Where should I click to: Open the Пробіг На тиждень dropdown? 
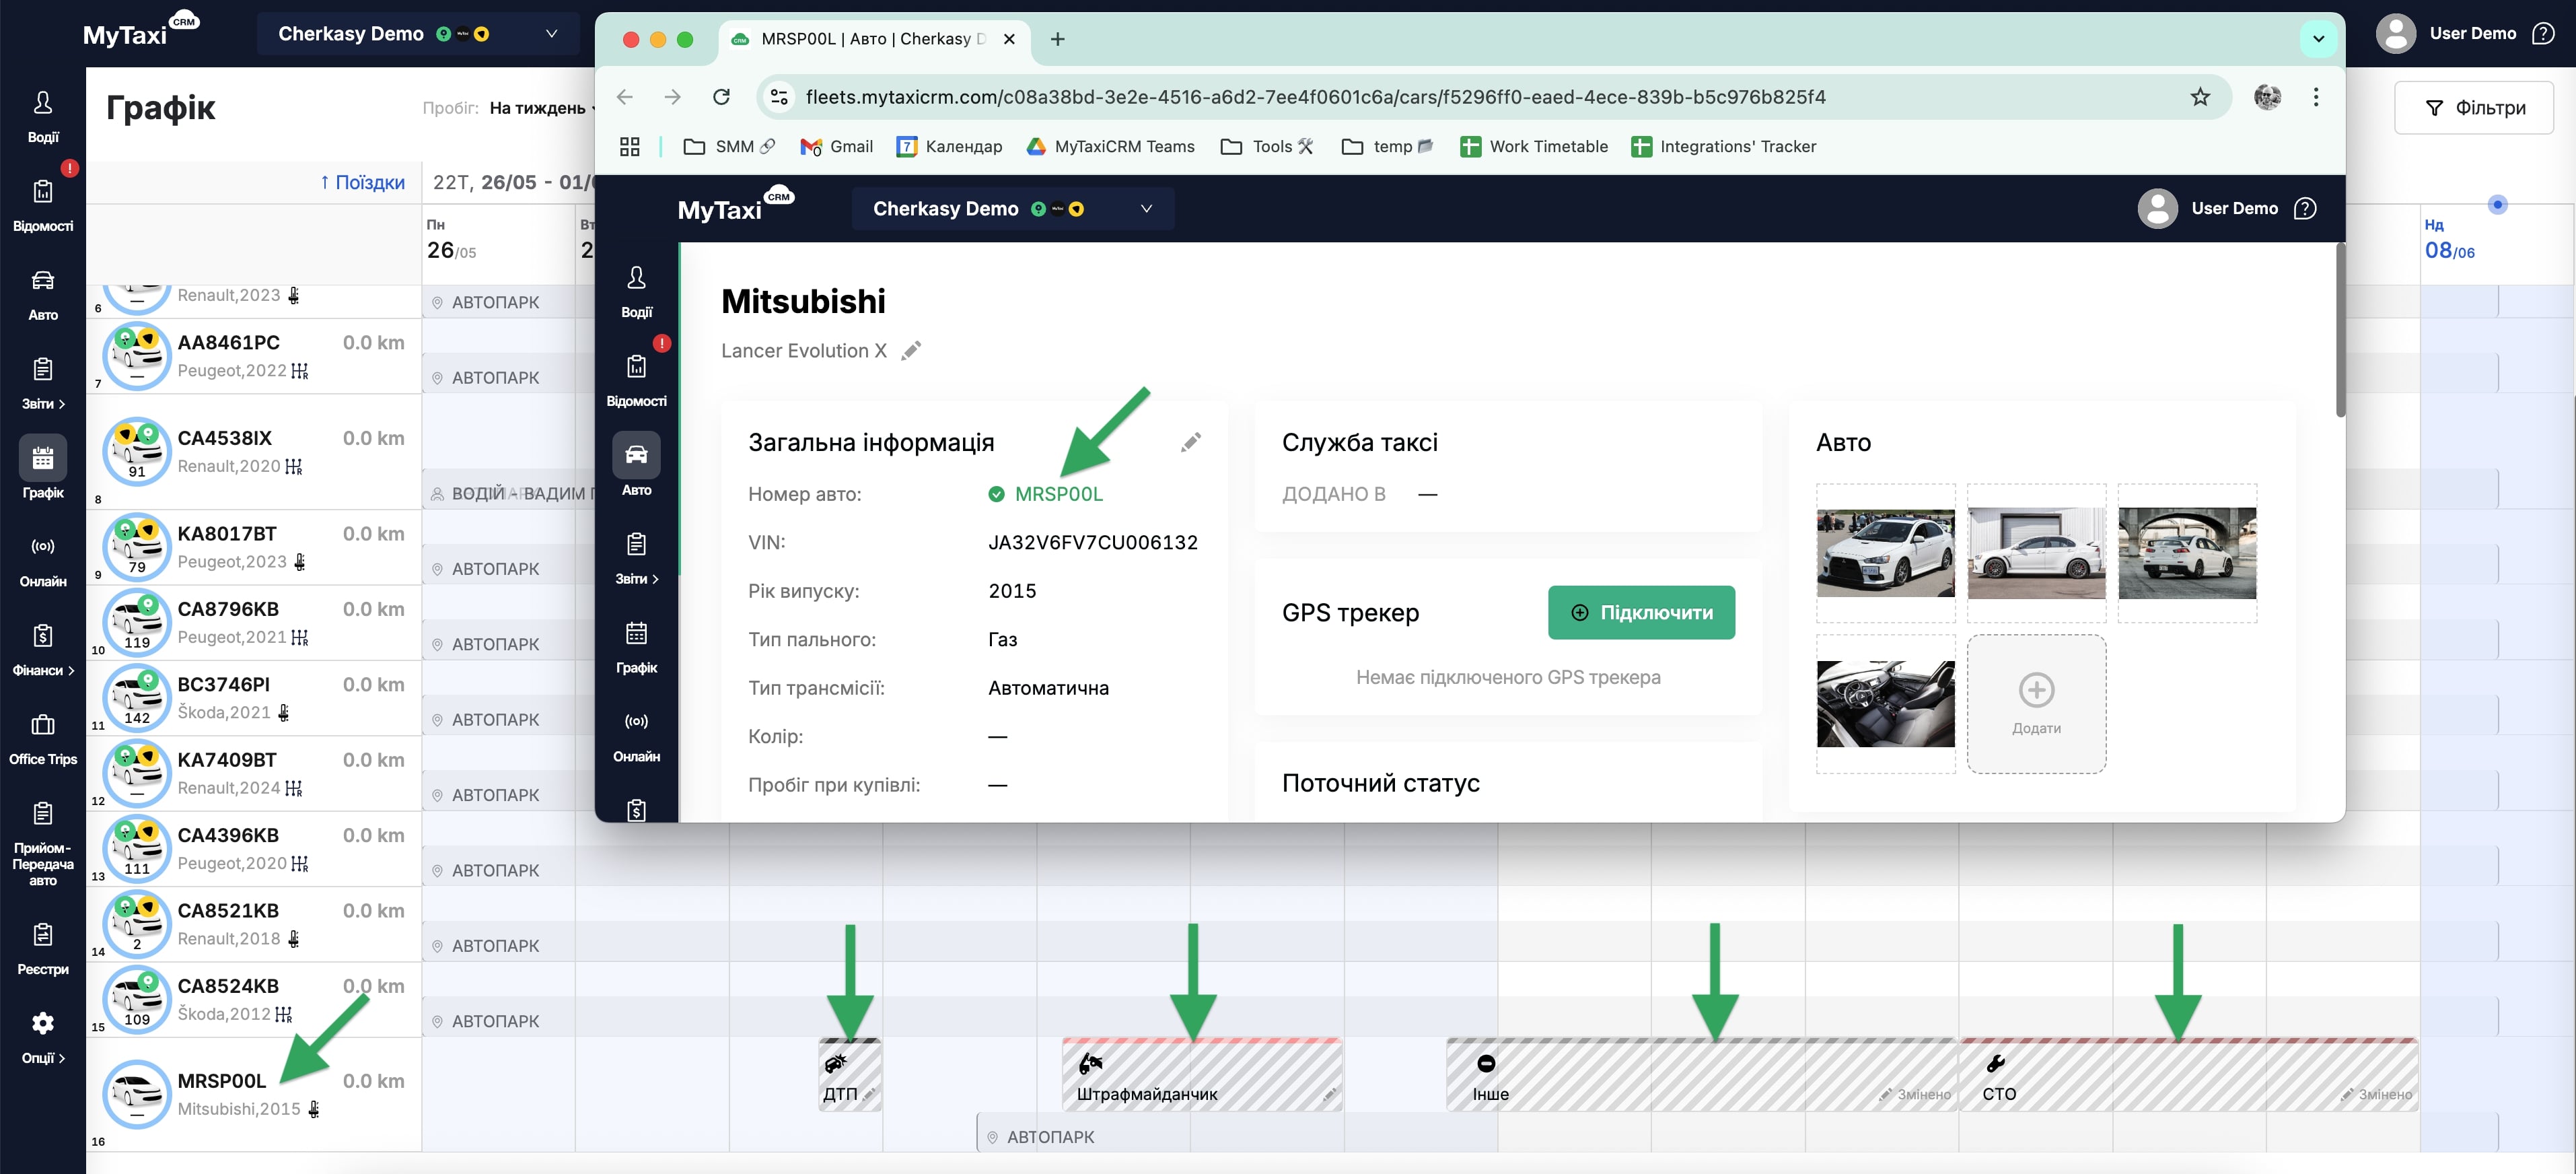click(542, 108)
